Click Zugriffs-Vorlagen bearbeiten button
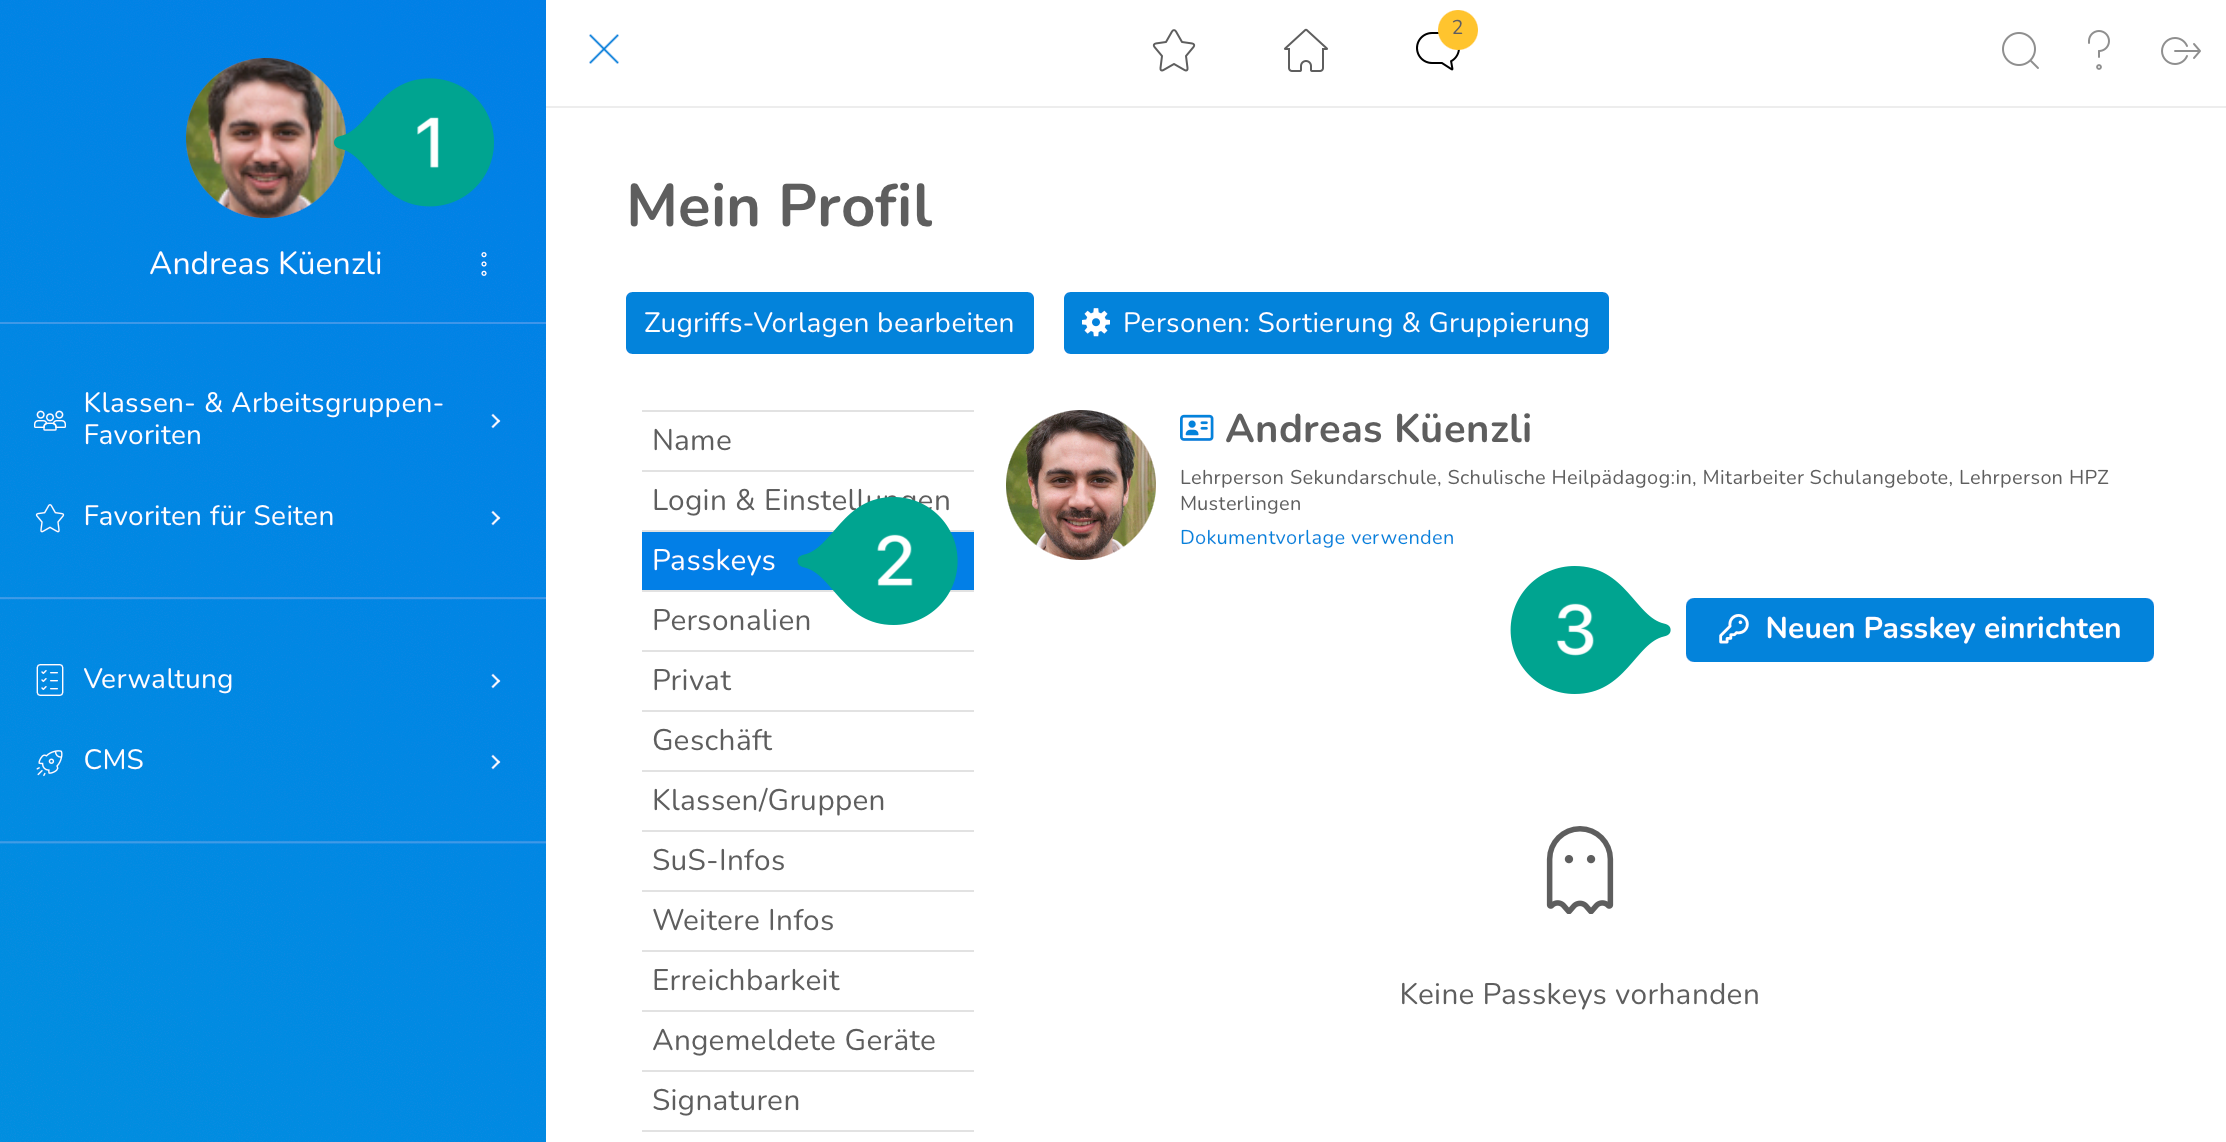Image resolution: width=2226 pixels, height=1142 pixels. point(829,323)
